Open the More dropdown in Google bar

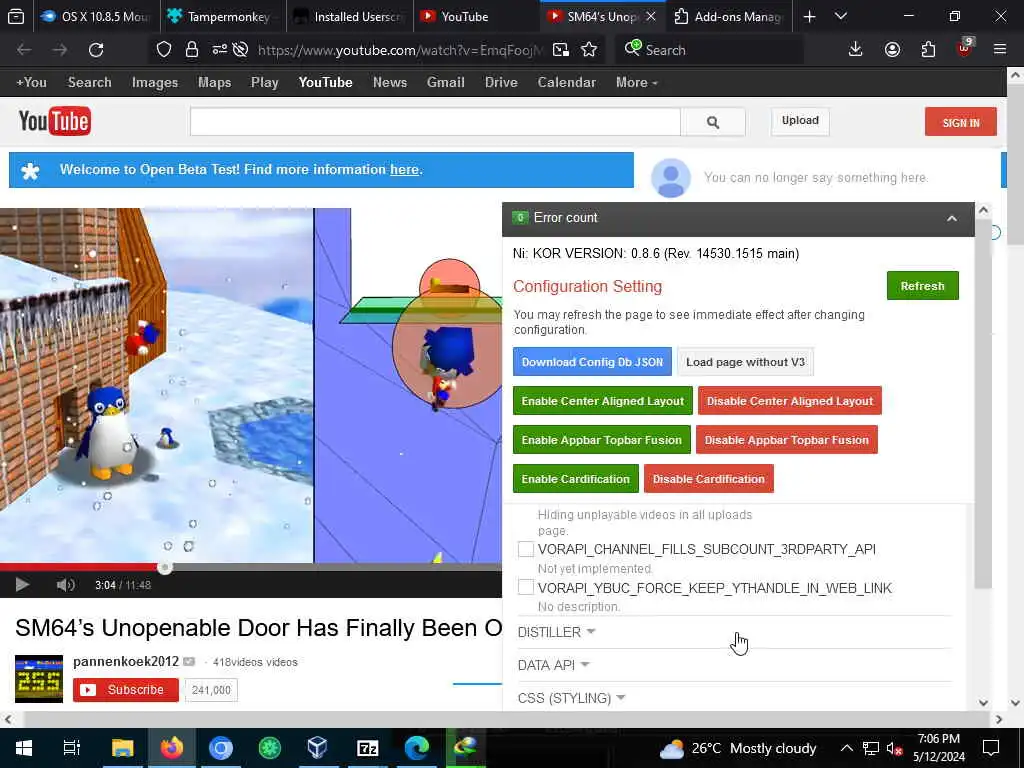pyautogui.click(x=636, y=82)
